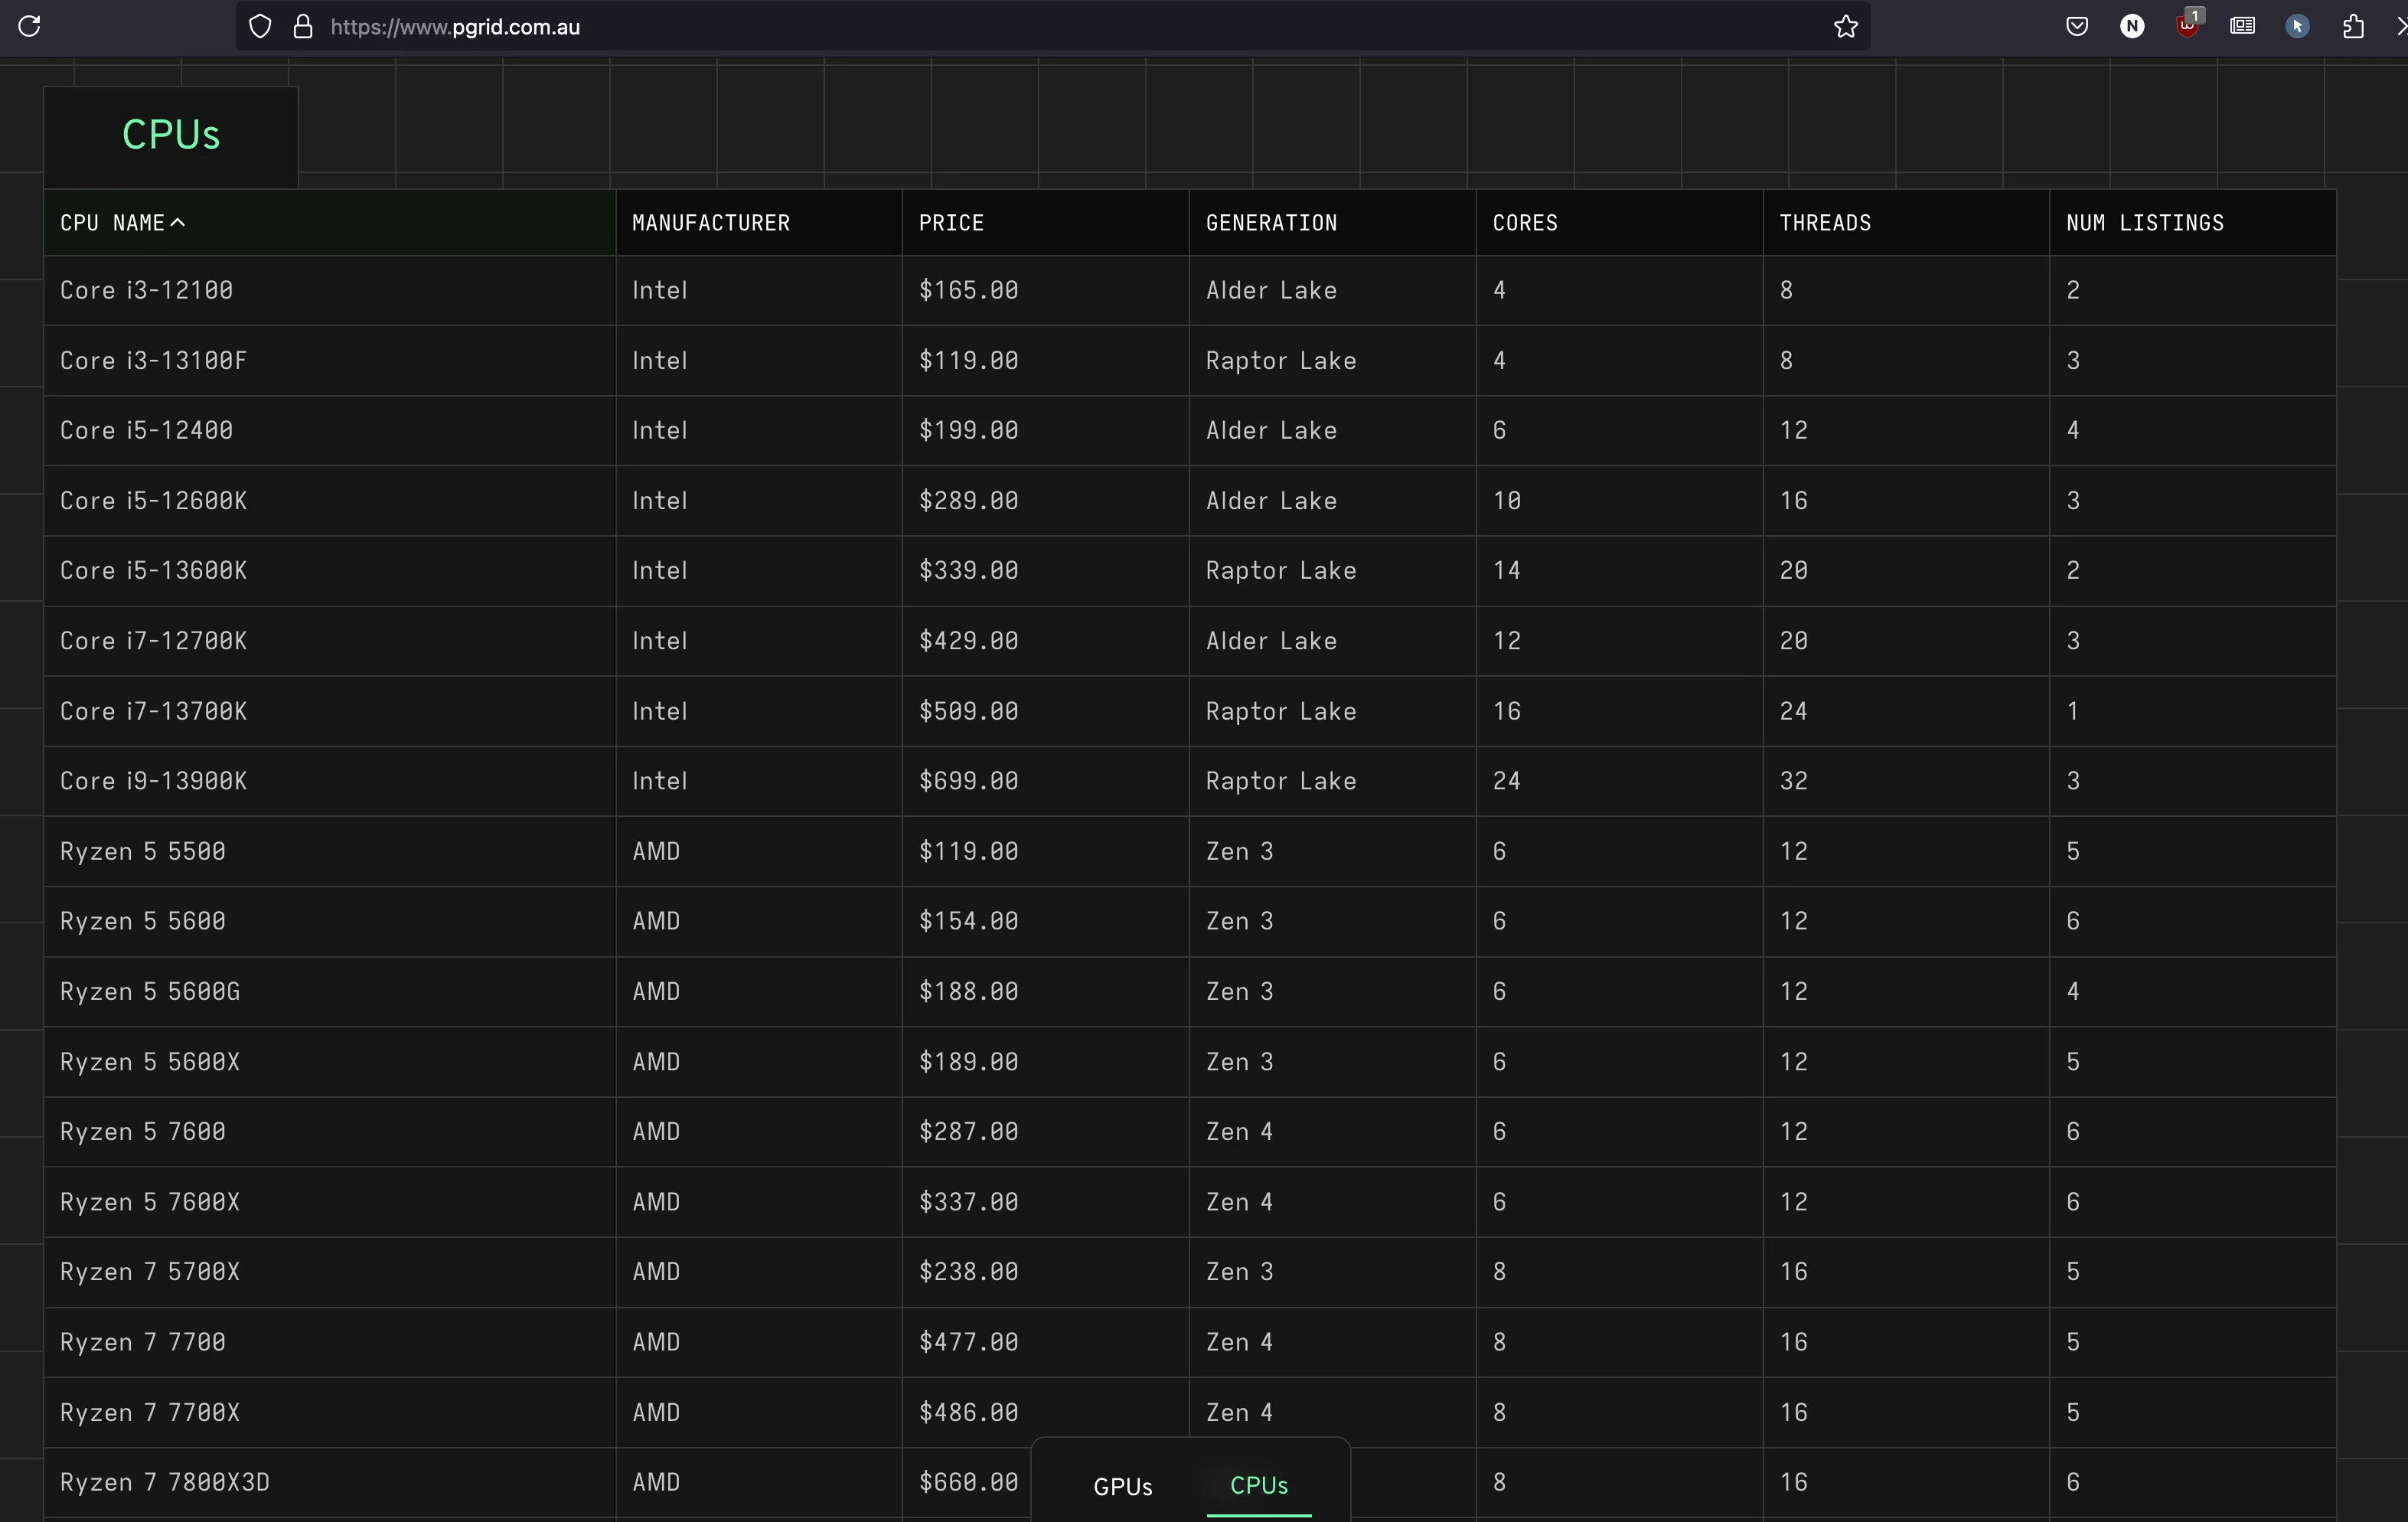The width and height of the screenshot is (2408, 1522).
Task: Open site security padlock info
Action: click(x=303, y=27)
